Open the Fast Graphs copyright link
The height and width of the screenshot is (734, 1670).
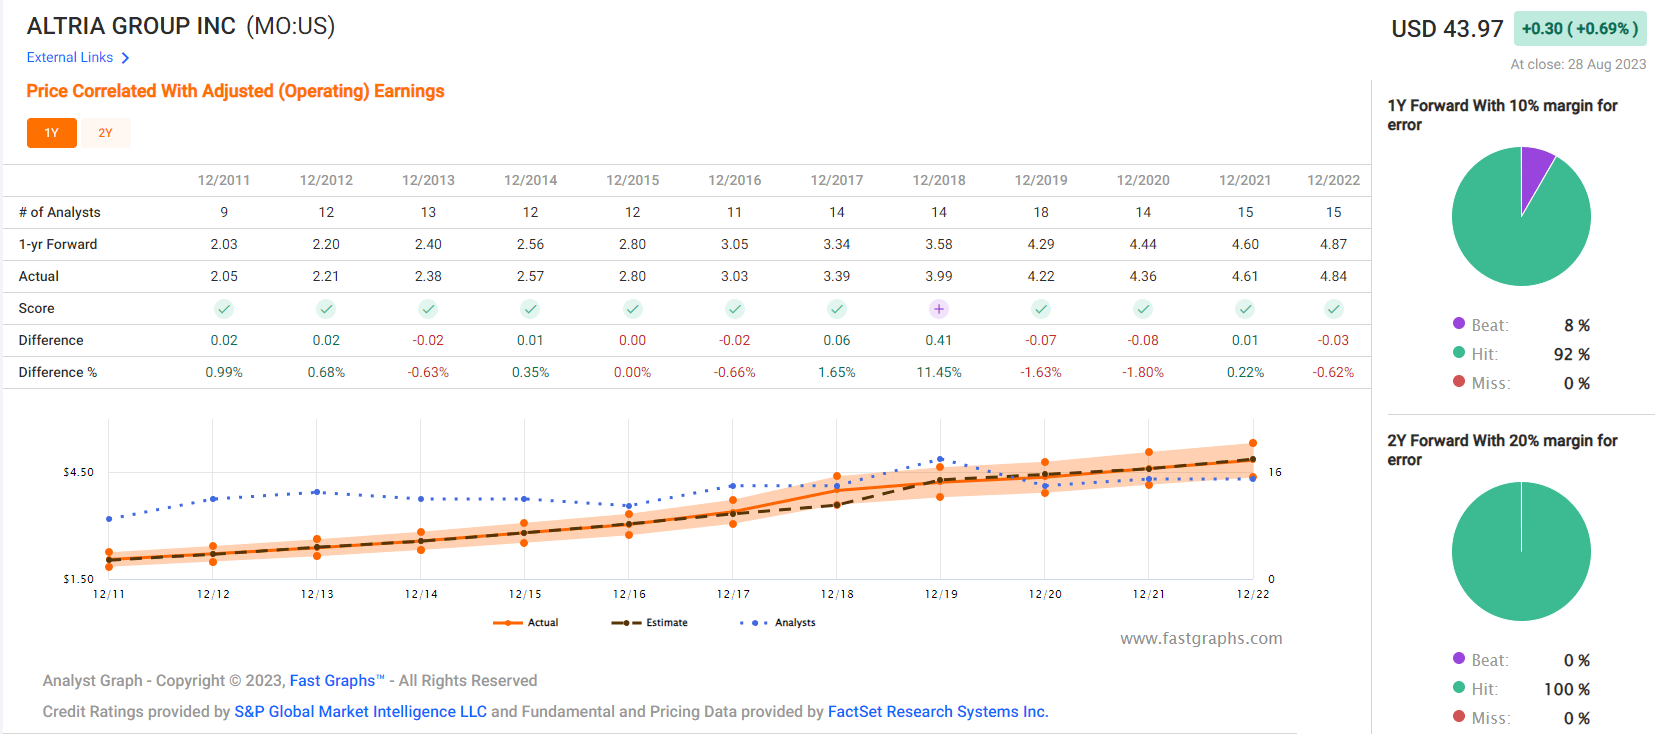337,681
